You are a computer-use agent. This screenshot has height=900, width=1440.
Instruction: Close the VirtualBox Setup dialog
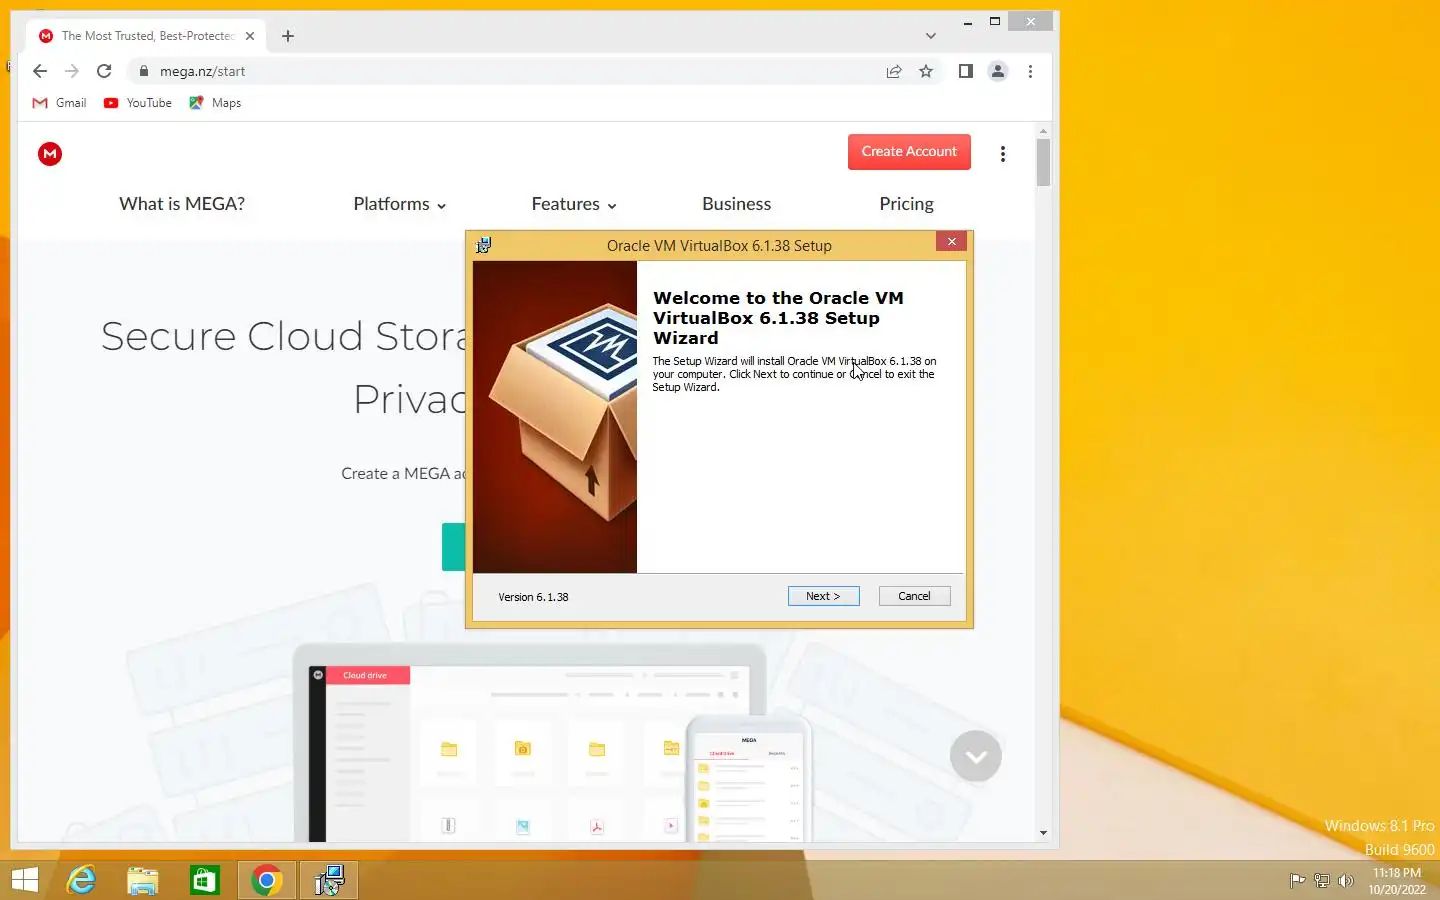point(952,242)
